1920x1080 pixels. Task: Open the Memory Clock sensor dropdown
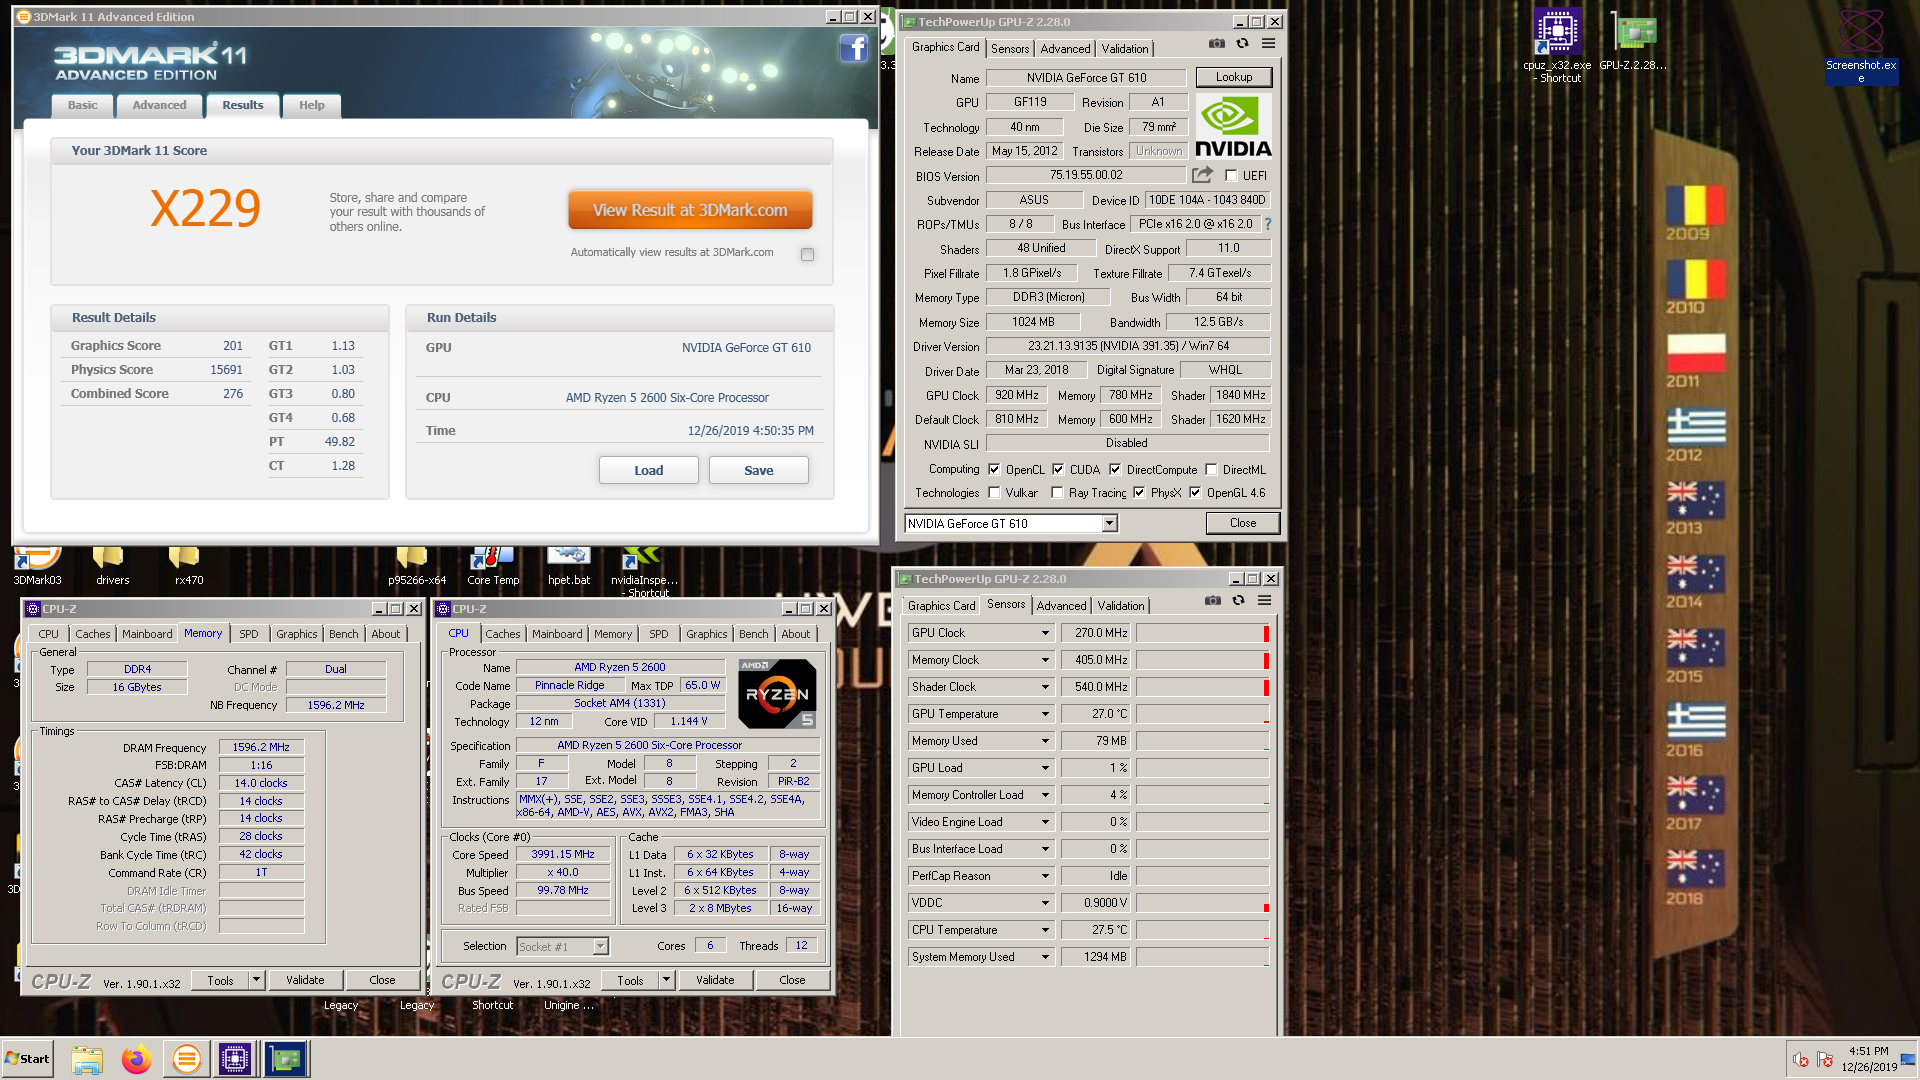(x=1045, y=660)
